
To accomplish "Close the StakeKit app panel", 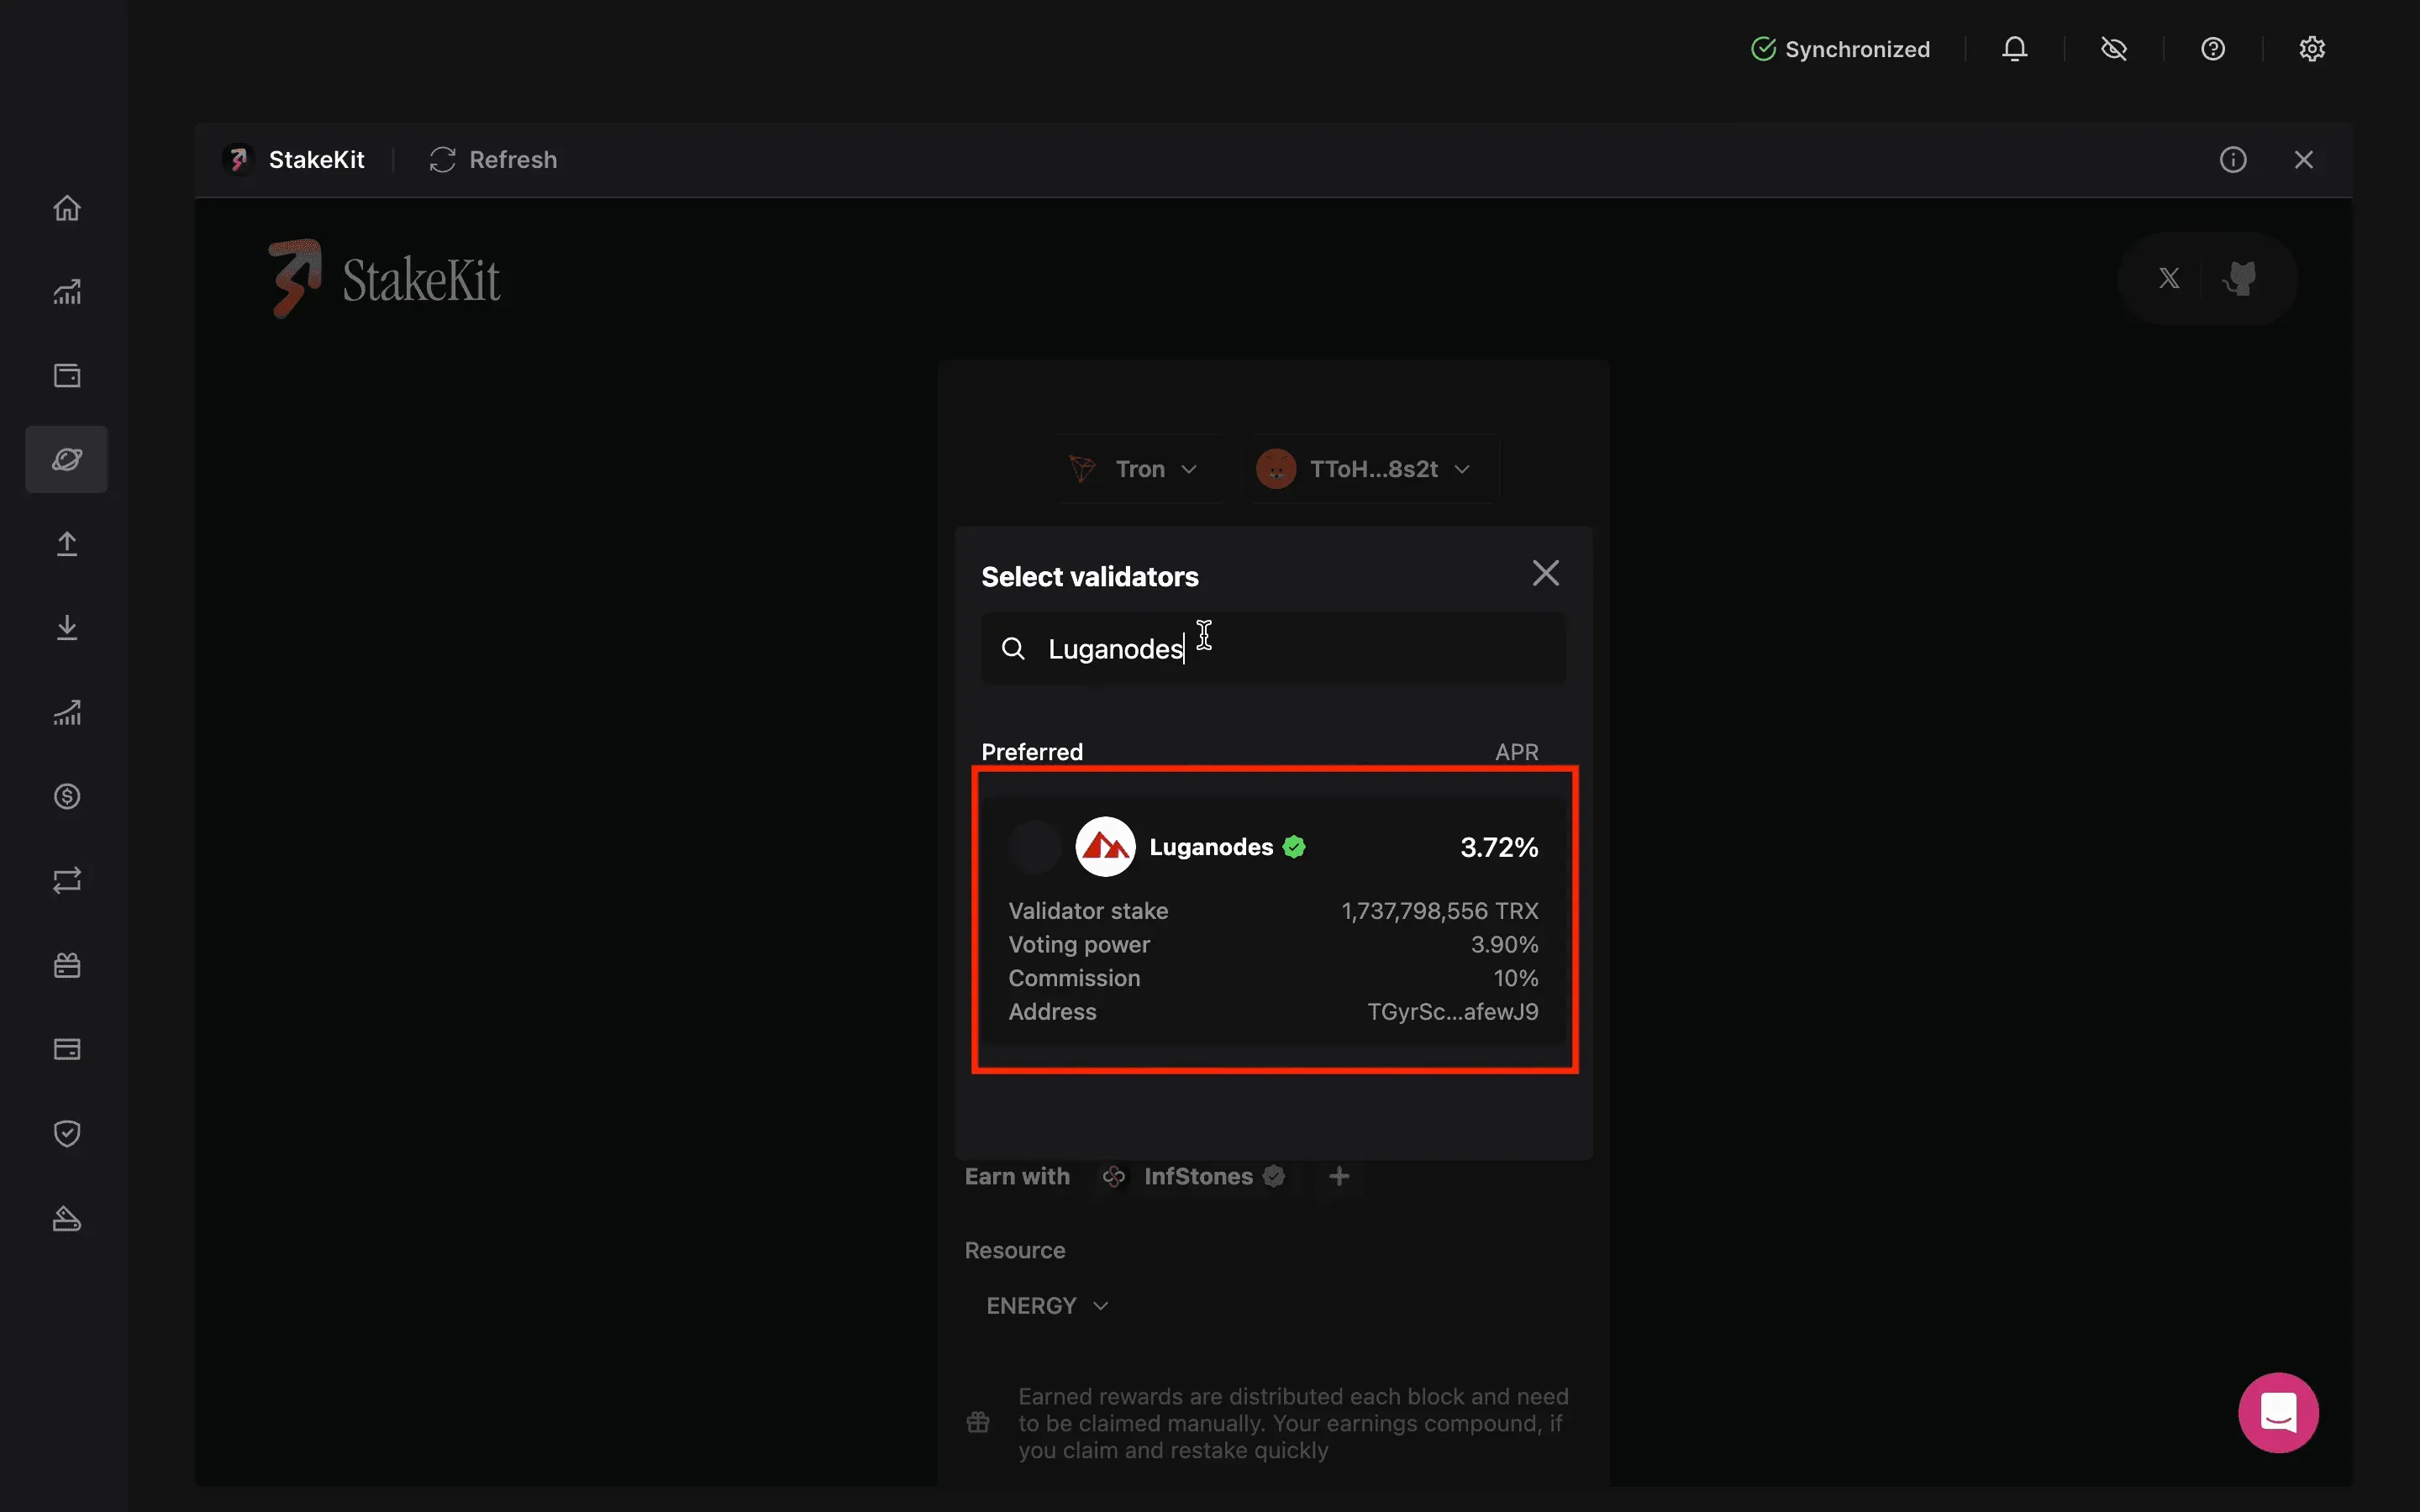I will 2304,160.
